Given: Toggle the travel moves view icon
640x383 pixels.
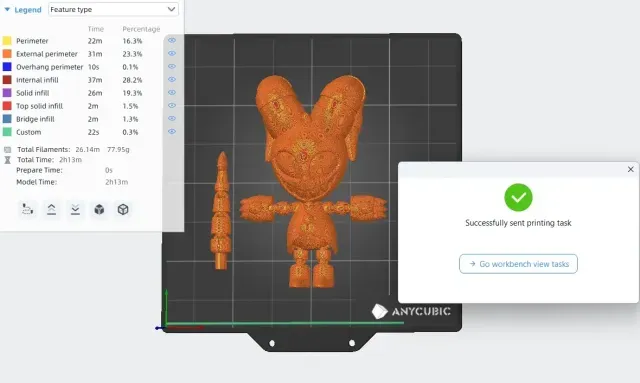Looking at the screenshot, I should pos(27,209).
